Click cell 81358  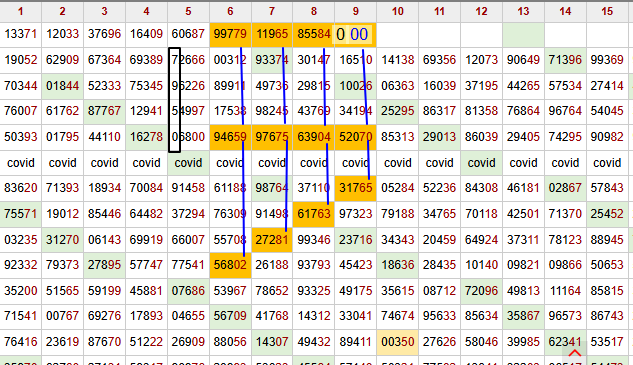[x=481, y=111]
